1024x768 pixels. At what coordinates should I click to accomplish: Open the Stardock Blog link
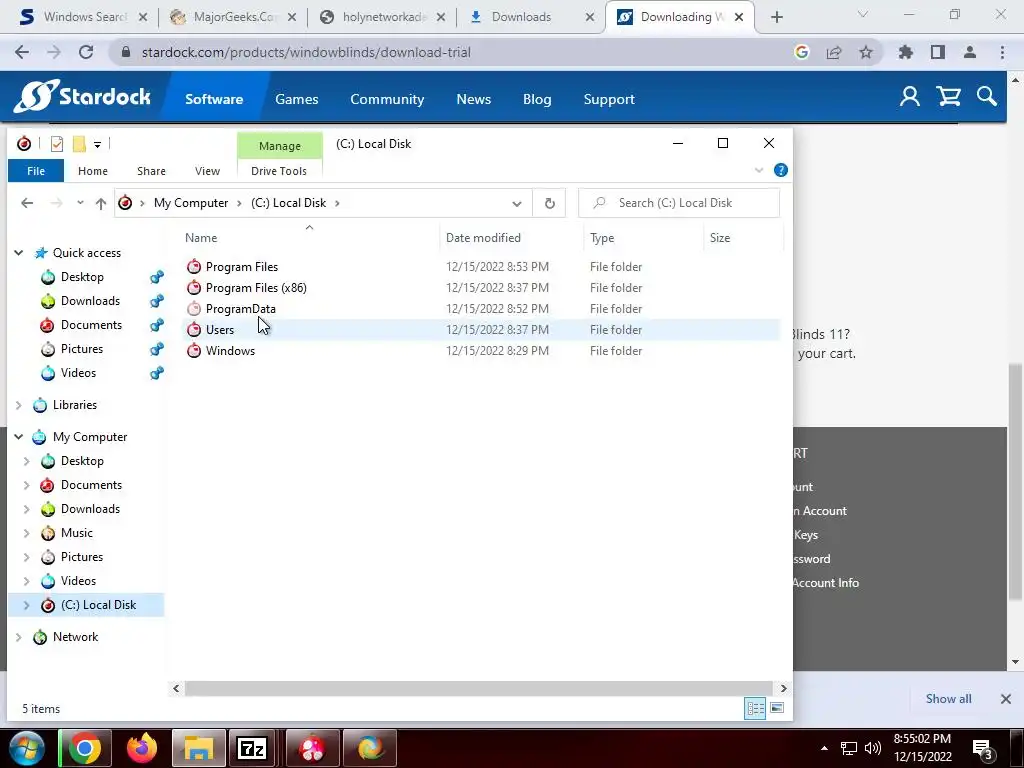click(537, 99)
